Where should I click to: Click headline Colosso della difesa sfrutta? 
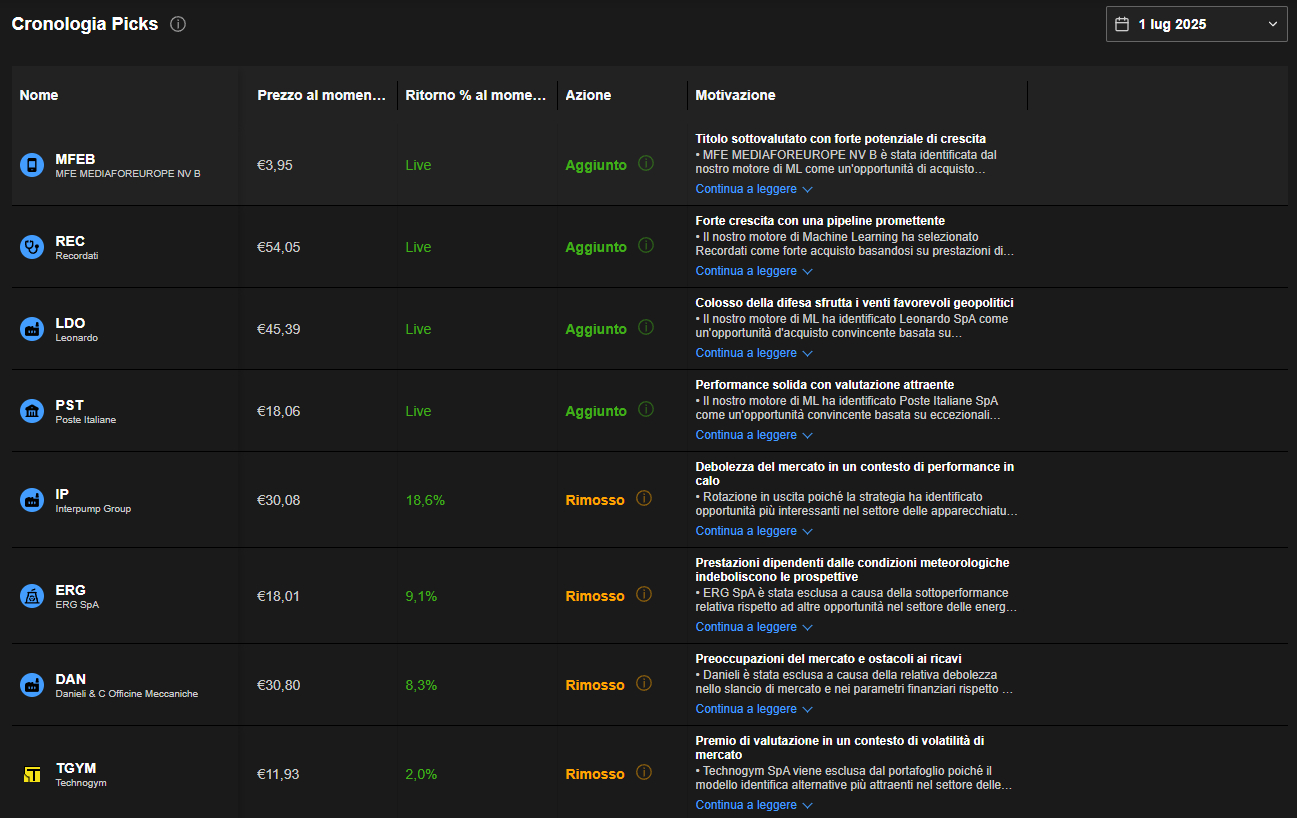[x=855, y=303]
